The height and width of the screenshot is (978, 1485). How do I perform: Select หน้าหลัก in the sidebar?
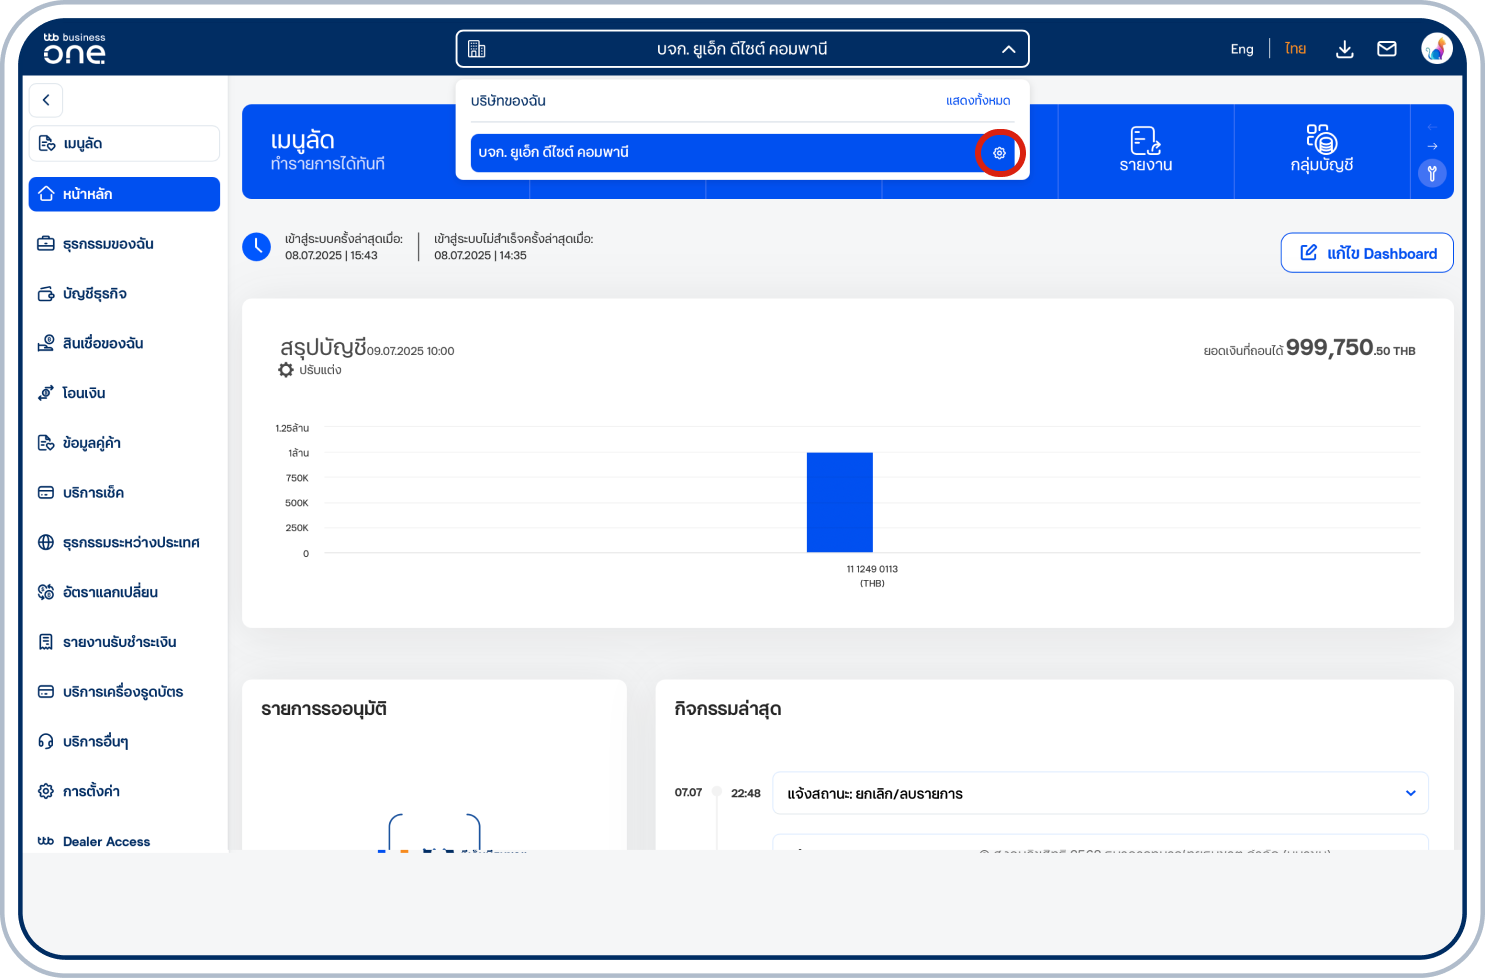click(124, 194)
